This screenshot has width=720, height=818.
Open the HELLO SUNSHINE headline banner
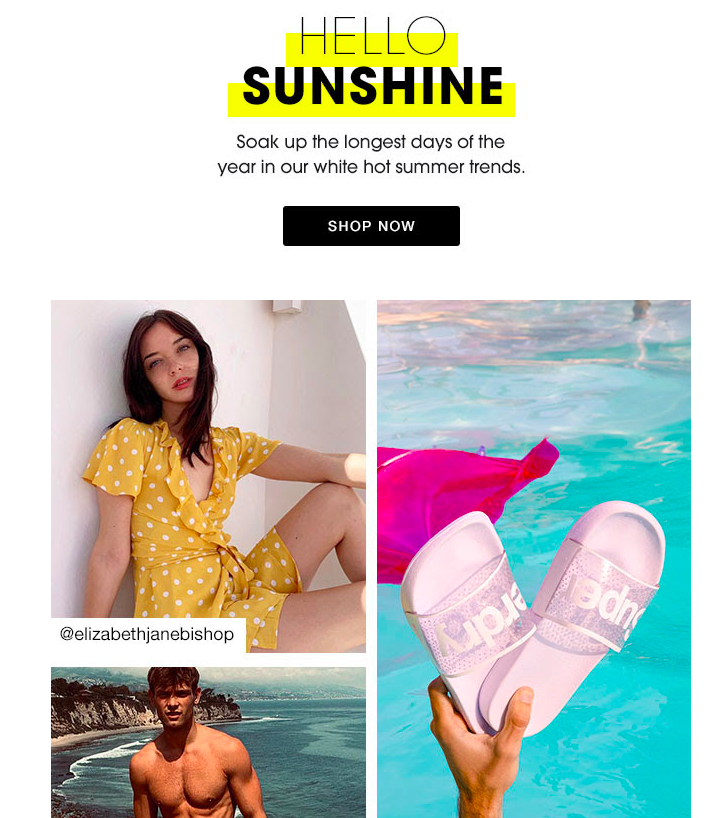point(371,66)
